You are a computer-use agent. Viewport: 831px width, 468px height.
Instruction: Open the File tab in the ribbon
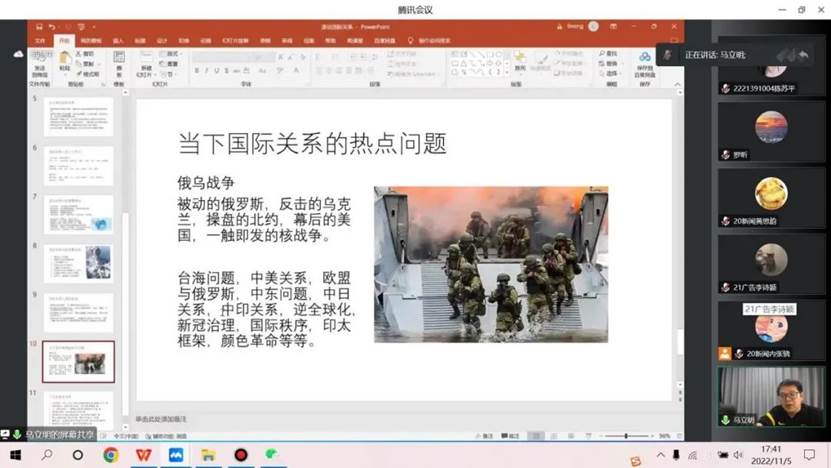coord(40,41)
